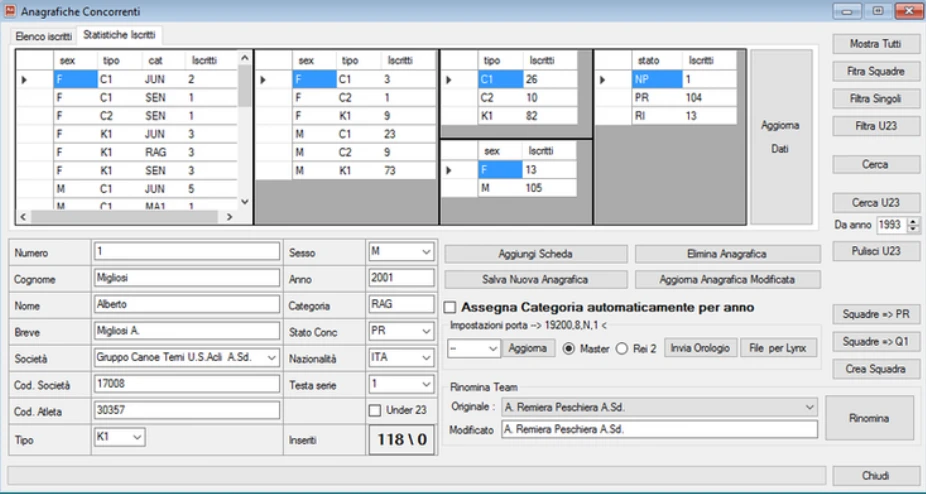
Task: Open the Tipo K1 dropdown
Action: point(137,437)
